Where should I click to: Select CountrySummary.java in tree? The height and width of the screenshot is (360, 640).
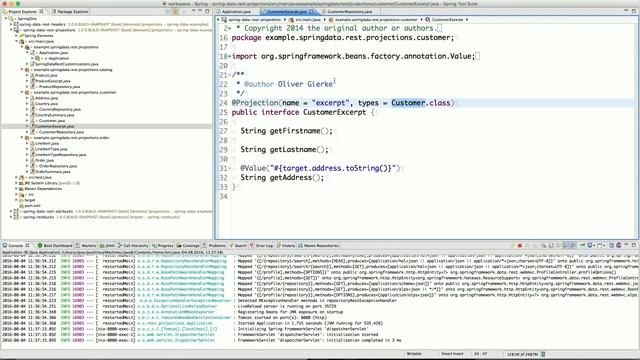point(54,115)
